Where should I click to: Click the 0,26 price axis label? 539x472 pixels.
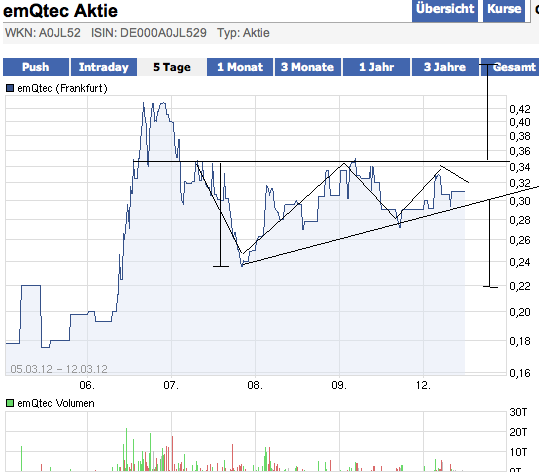tap(520, 240)
